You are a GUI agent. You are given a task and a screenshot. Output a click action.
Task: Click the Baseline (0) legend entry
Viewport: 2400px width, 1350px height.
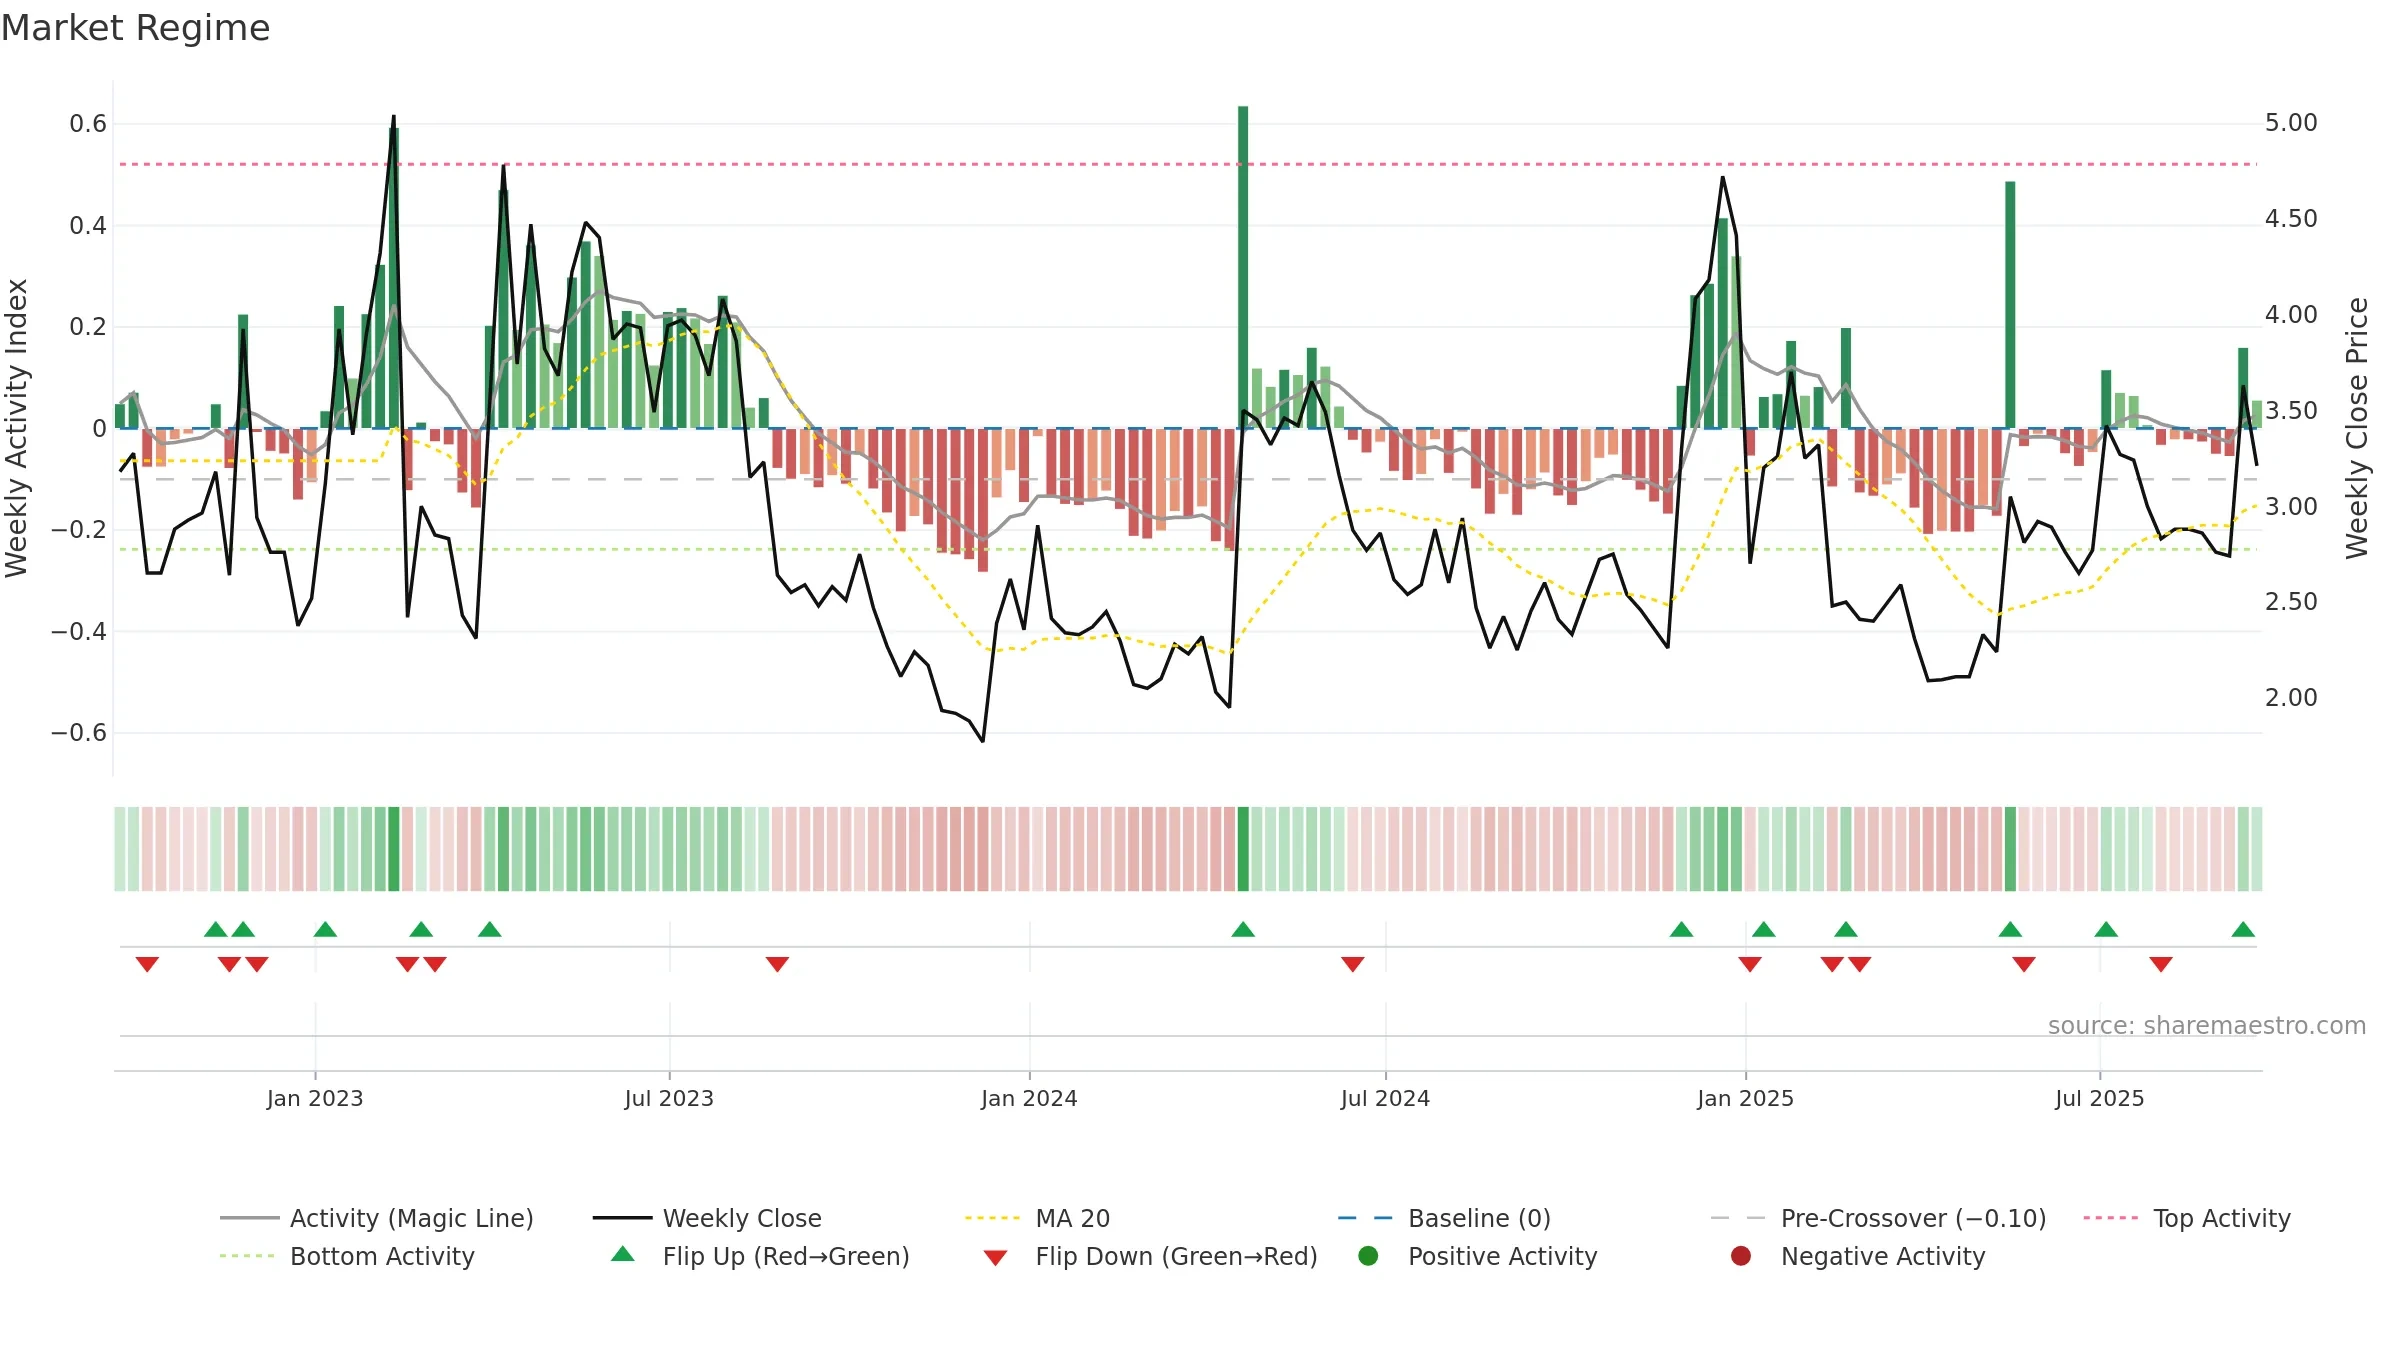point(1444,1218)
